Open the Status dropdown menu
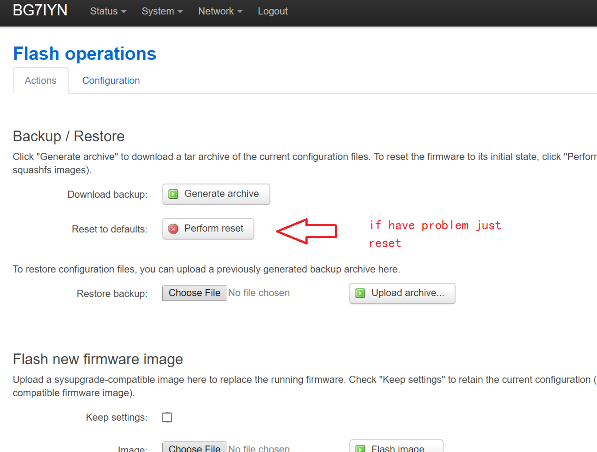The width and height of the screenshot is (597, 452). (108, 11)
